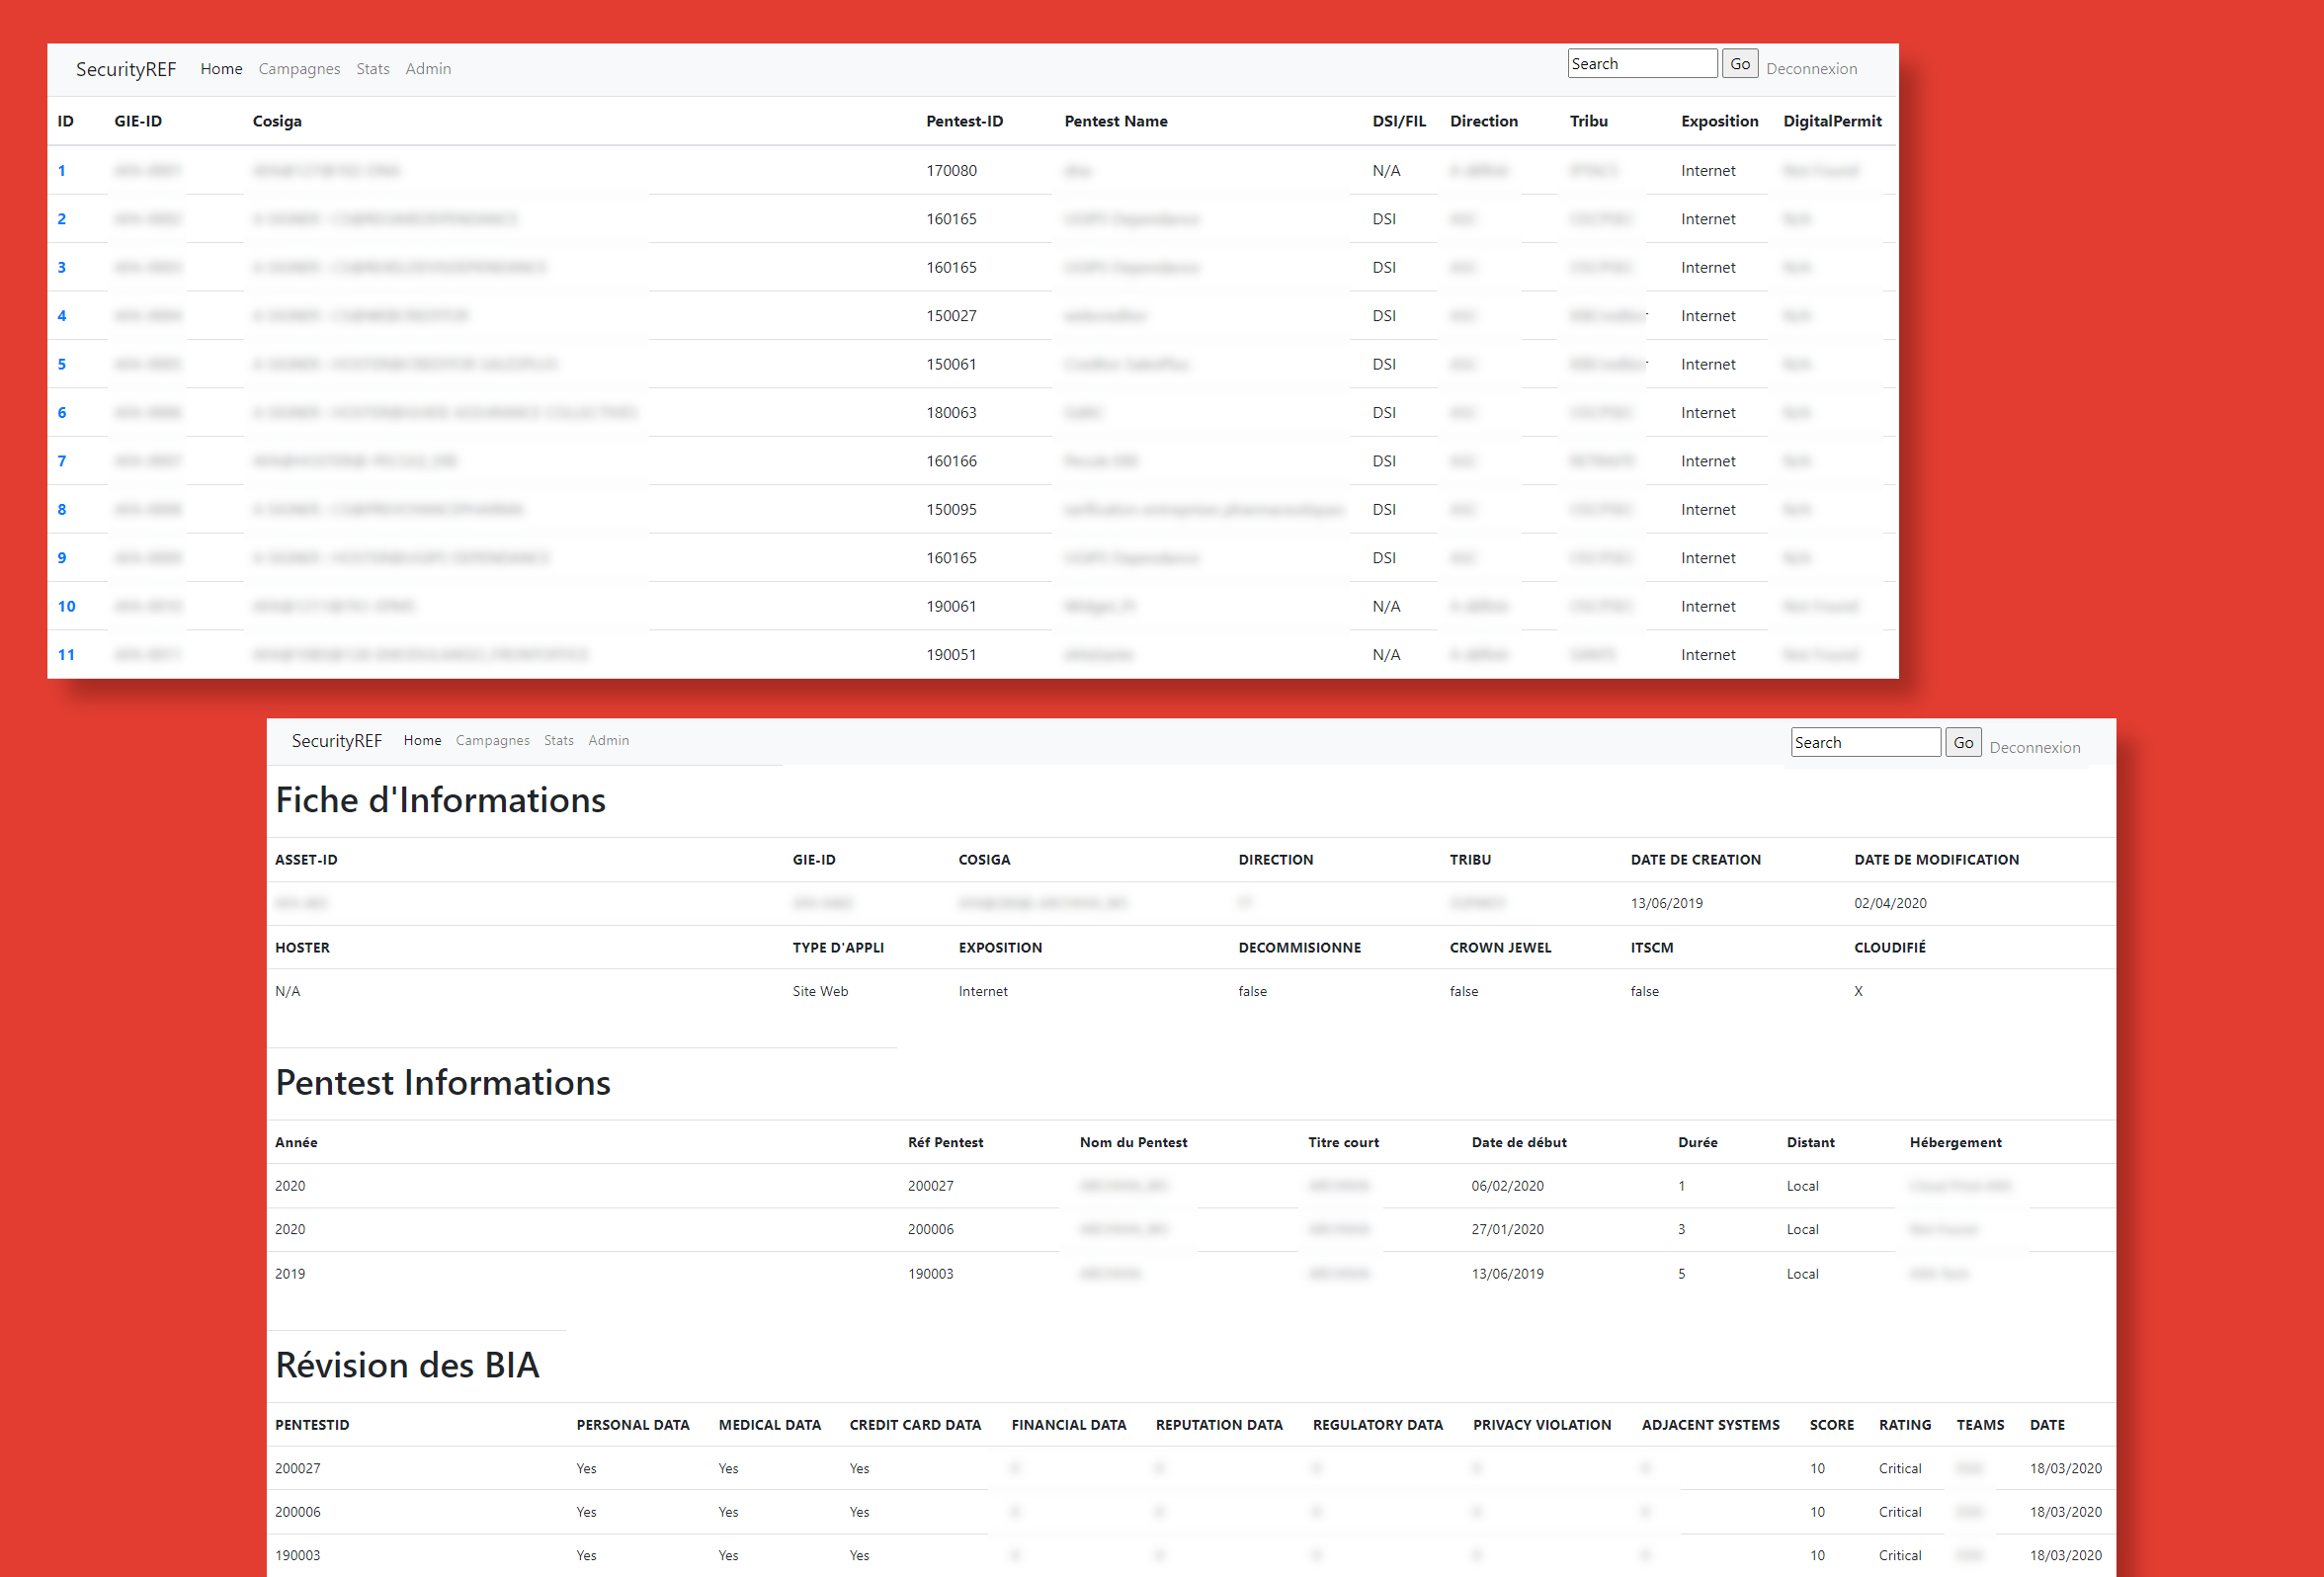Screen dimensions: 2324x1577
Task: Open record ID 1 link
Action: click(x=62, y=171)
